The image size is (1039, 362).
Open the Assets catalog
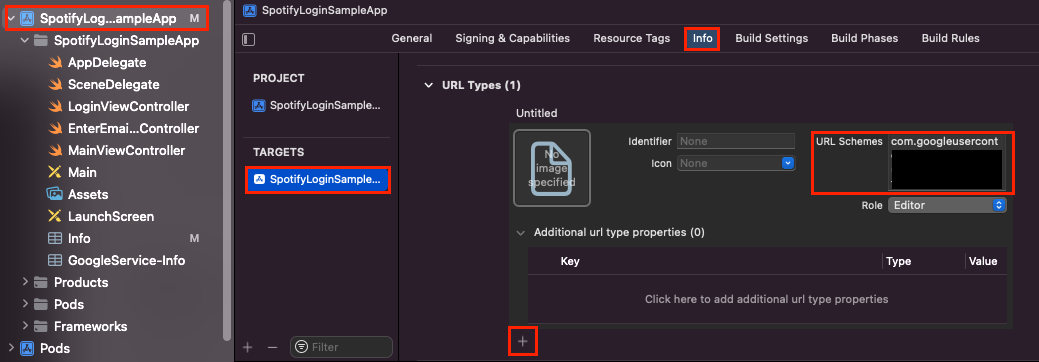tap(87, 194)
